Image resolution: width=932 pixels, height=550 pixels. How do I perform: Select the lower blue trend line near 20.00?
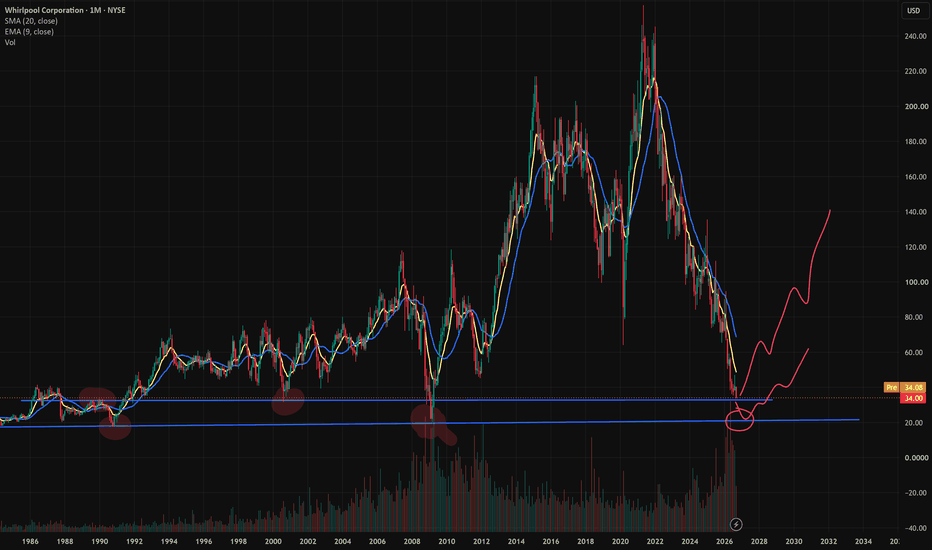(x=429, y=423)
